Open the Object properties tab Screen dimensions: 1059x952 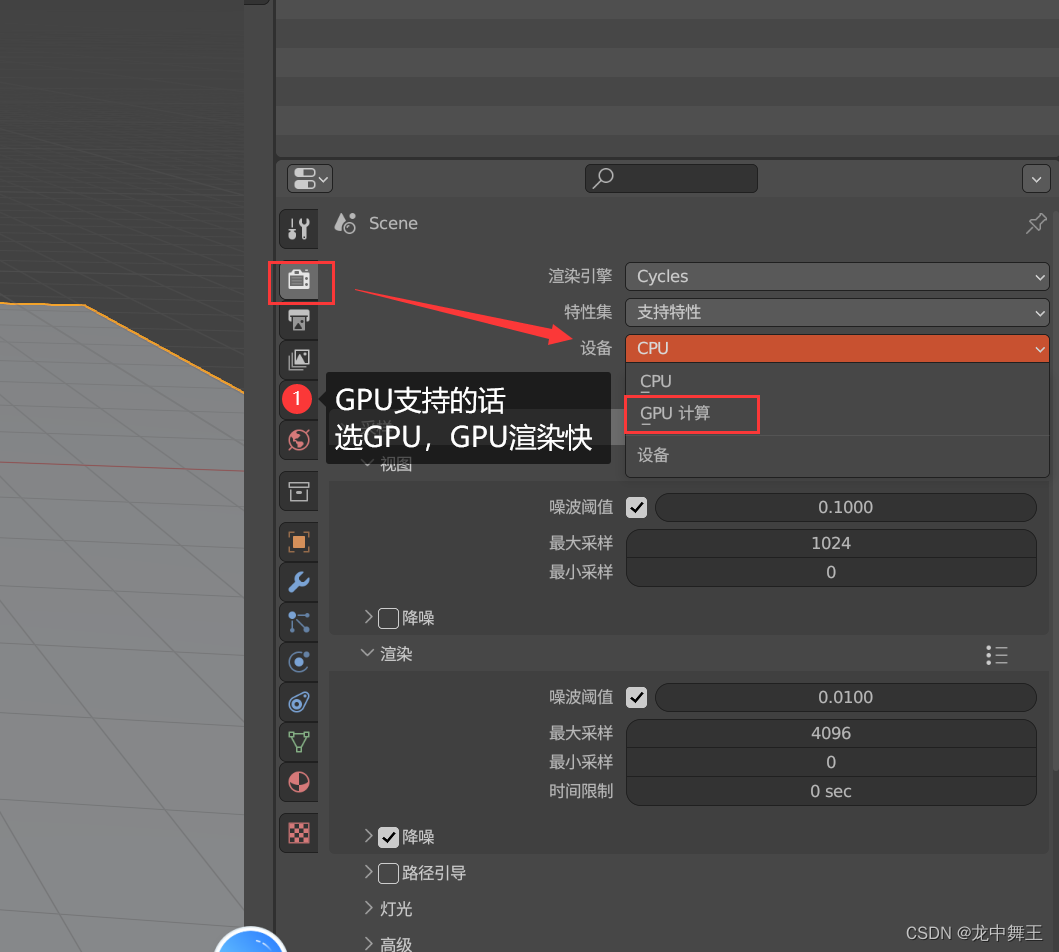click(299, 542)
